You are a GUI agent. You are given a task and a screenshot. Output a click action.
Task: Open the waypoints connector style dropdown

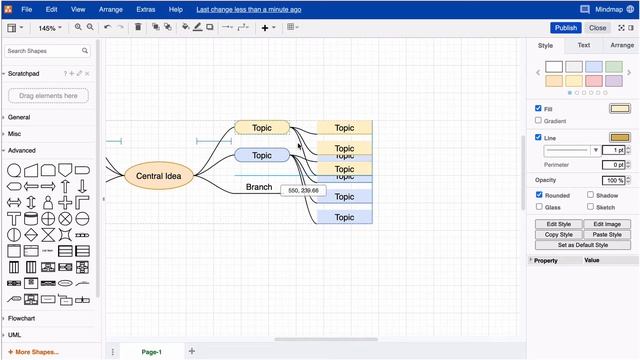243,27
